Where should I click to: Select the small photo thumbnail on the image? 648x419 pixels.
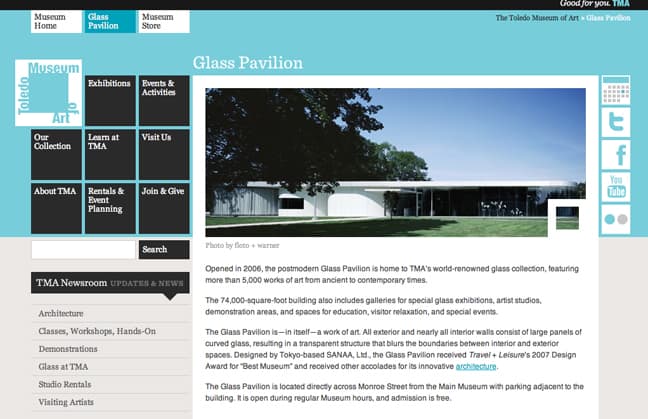[x=567, y=218]
